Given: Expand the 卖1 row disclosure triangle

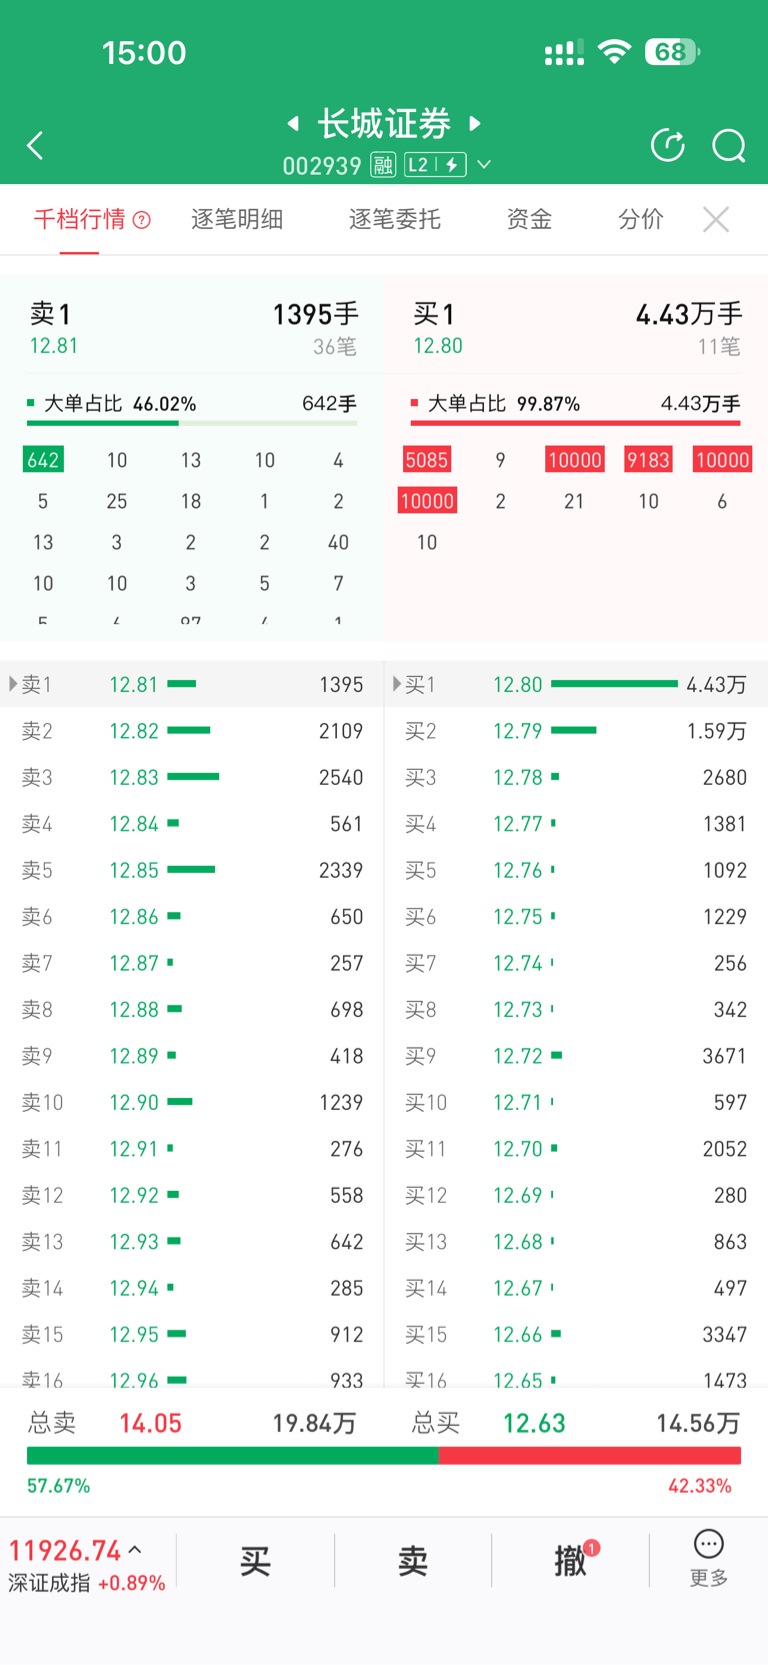Looking at the screenshot, I should click(13, 684).
